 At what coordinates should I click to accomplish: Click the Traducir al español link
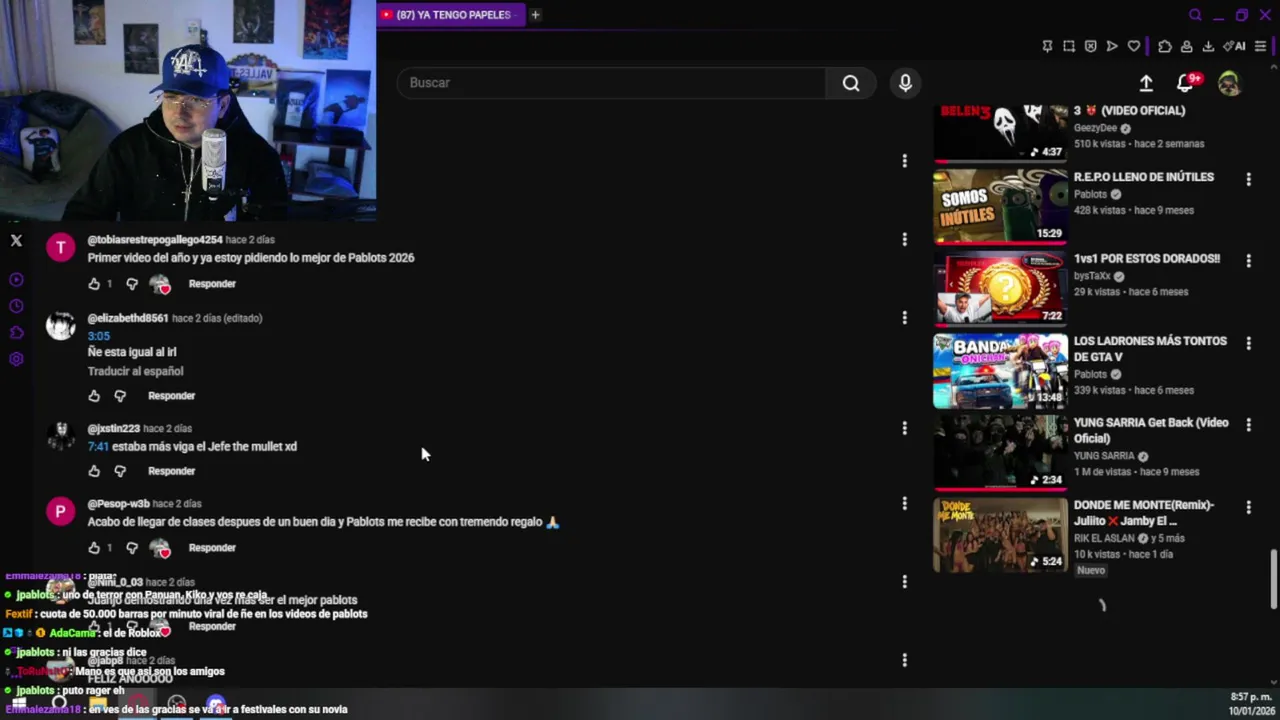pos(135,371)
